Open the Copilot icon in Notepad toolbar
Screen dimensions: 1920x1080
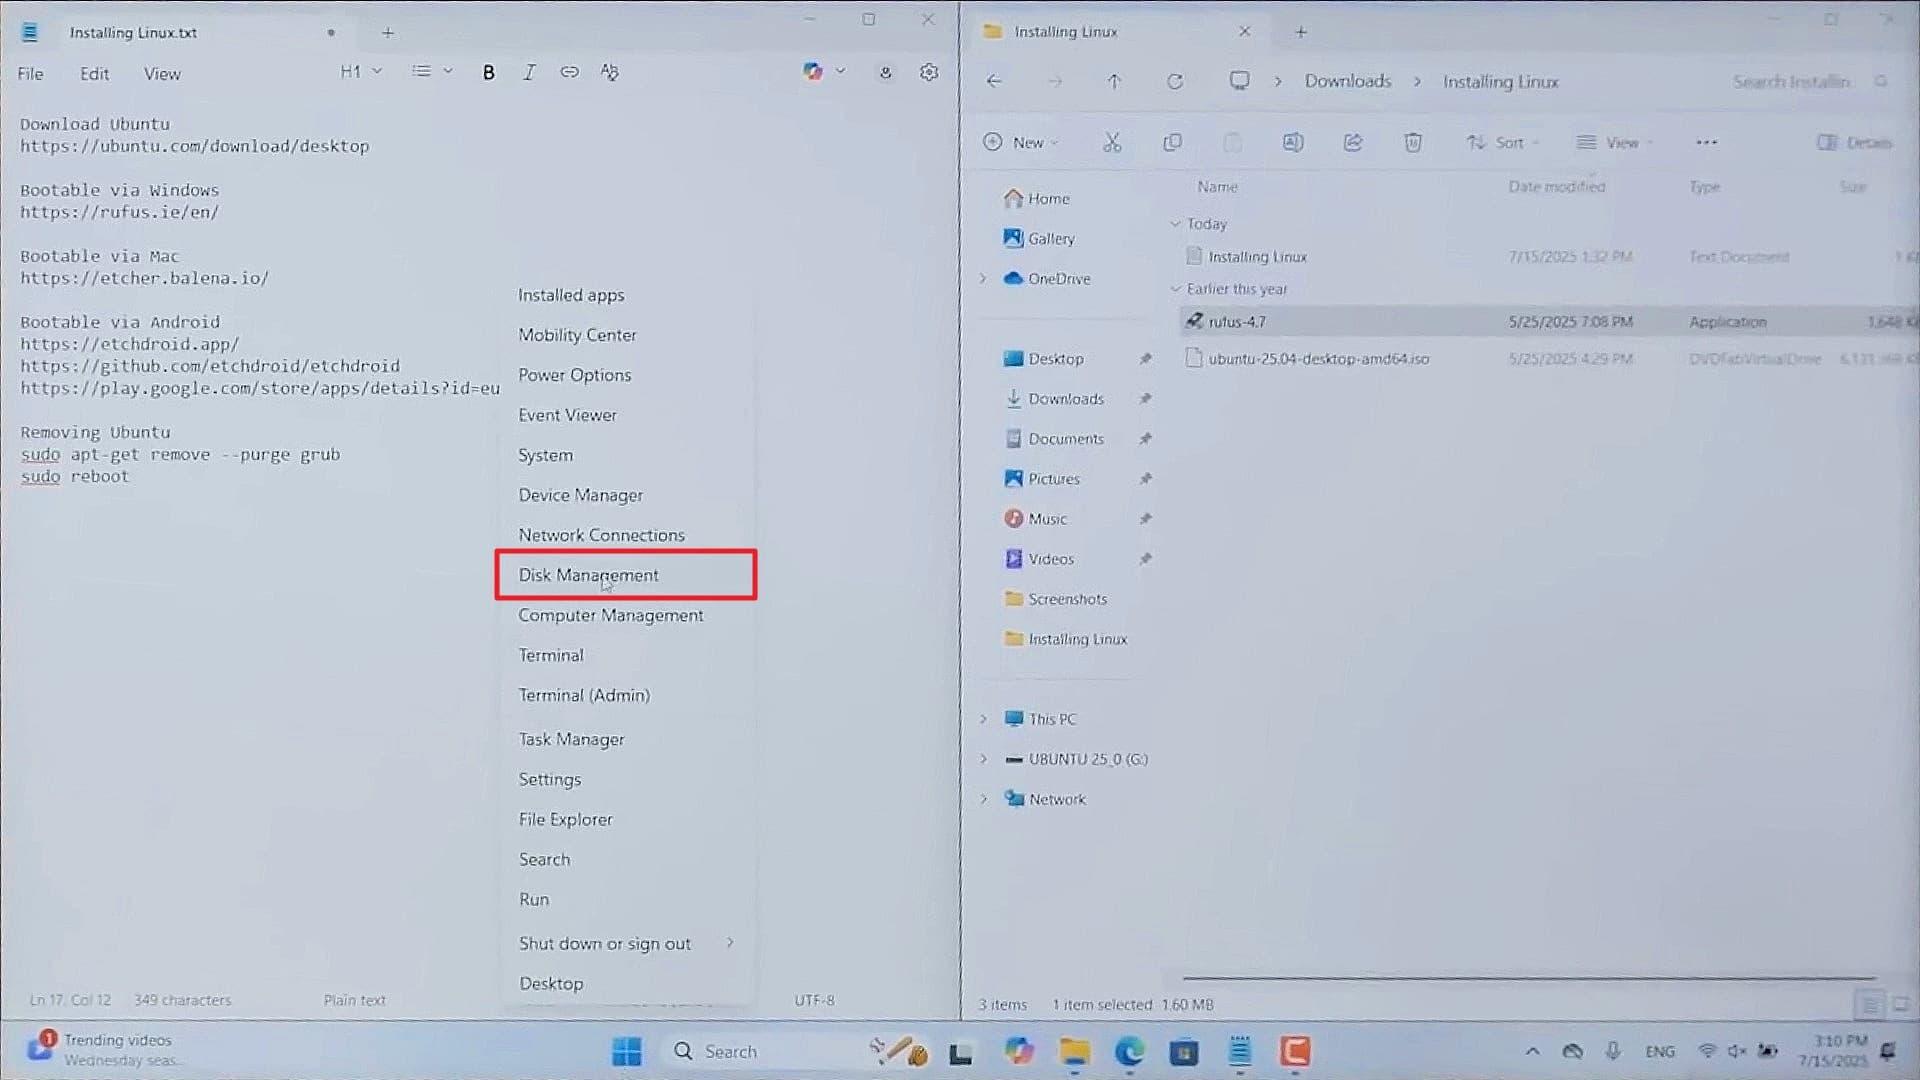click(x=813, y=71)
